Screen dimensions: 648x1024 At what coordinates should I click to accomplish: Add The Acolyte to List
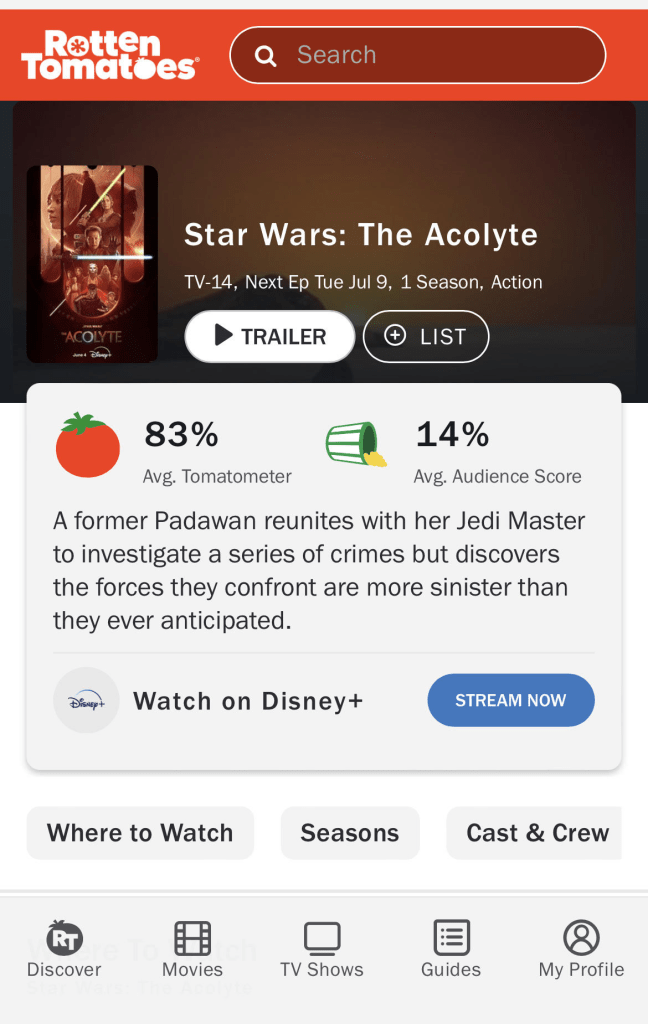coord(426,336)
